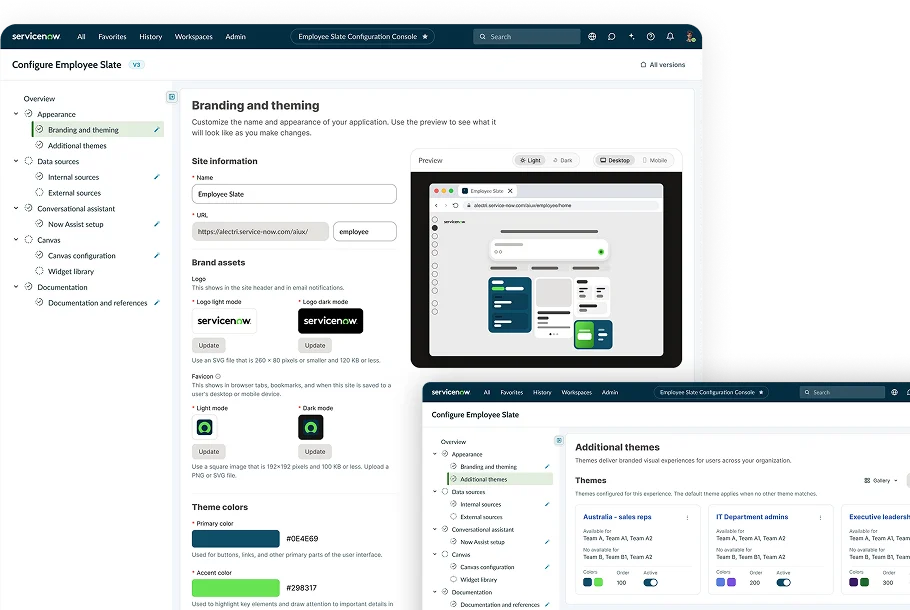The width and height of the screenshot is (910, 610).
Task: Open the help question mark icon in the main header
Action: pyautogui.click(x=651, y=37)
